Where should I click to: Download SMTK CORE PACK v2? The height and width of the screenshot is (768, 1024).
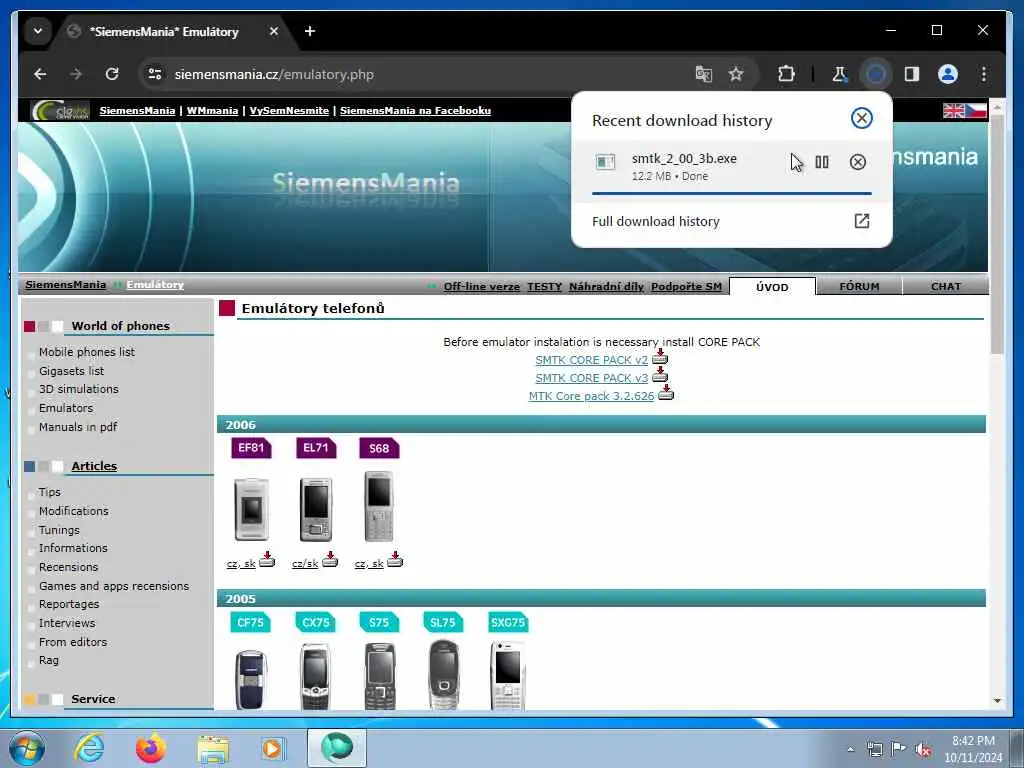(x=592, y=360)
